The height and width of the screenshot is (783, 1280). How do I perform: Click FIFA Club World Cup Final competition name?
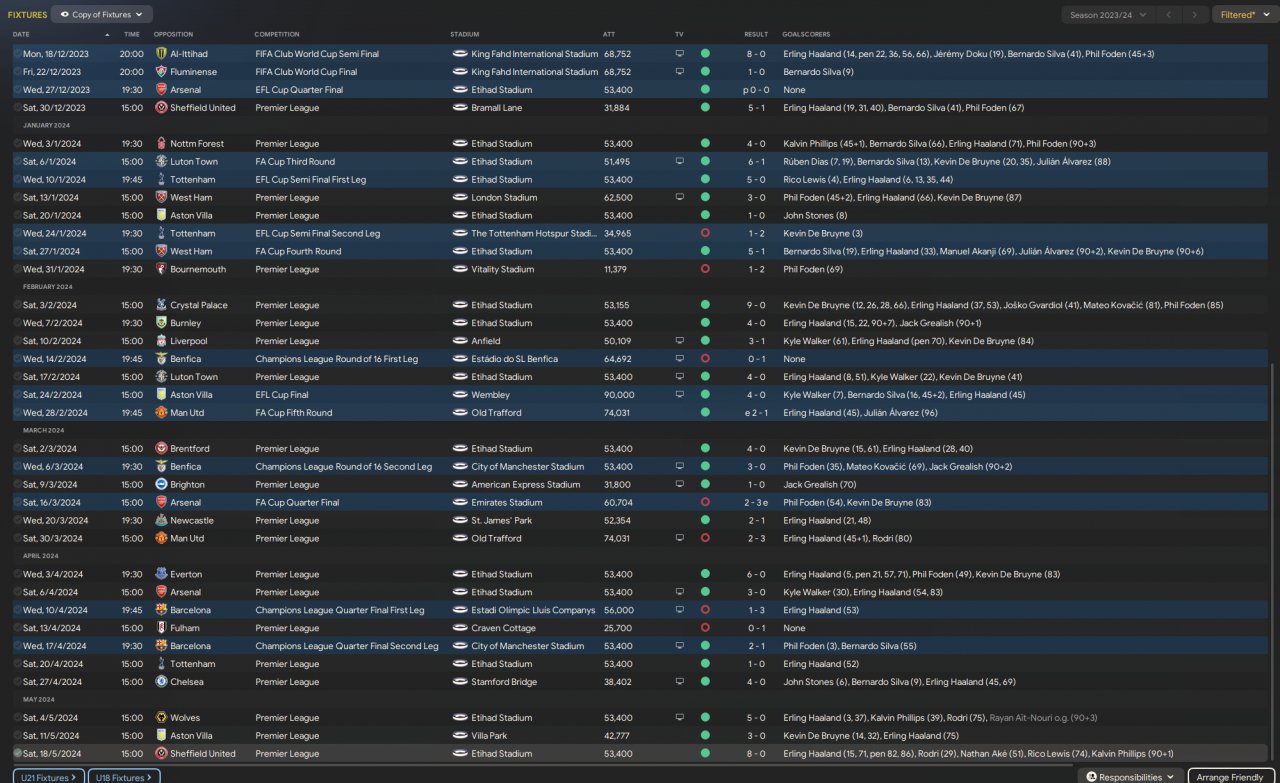pyautogui.click(x=306, y=72)
